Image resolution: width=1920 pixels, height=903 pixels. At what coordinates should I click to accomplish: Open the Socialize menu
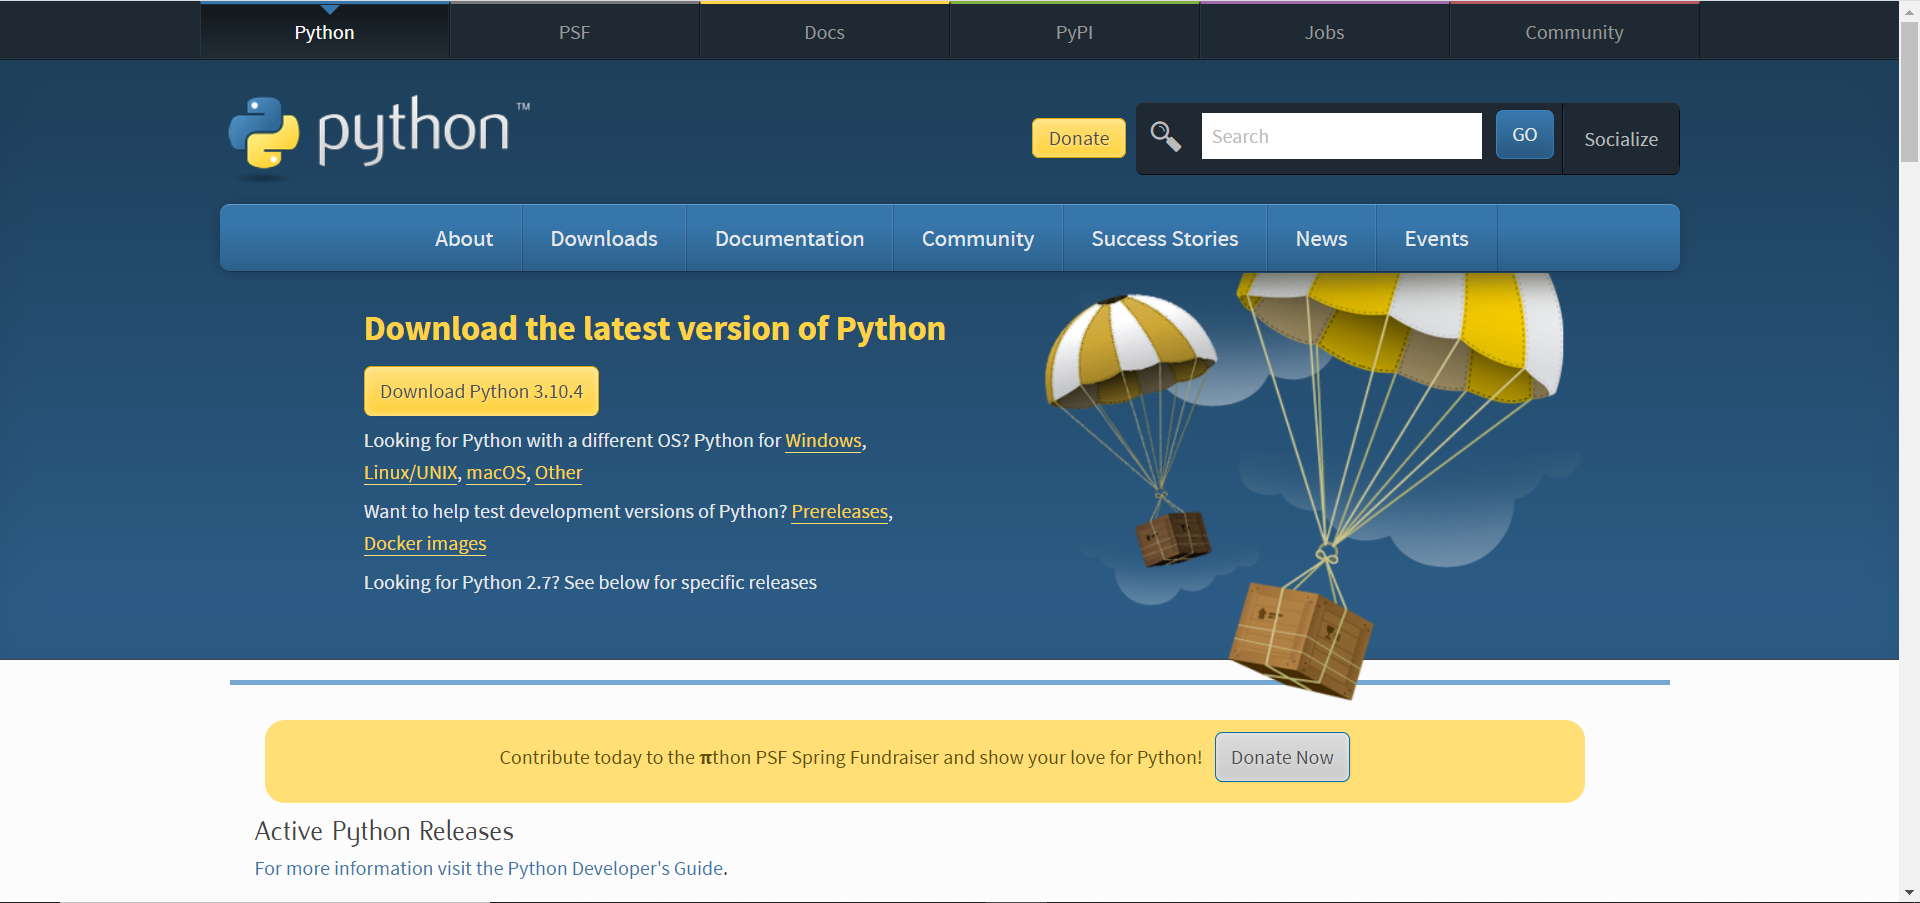(x=1621, y=139)
